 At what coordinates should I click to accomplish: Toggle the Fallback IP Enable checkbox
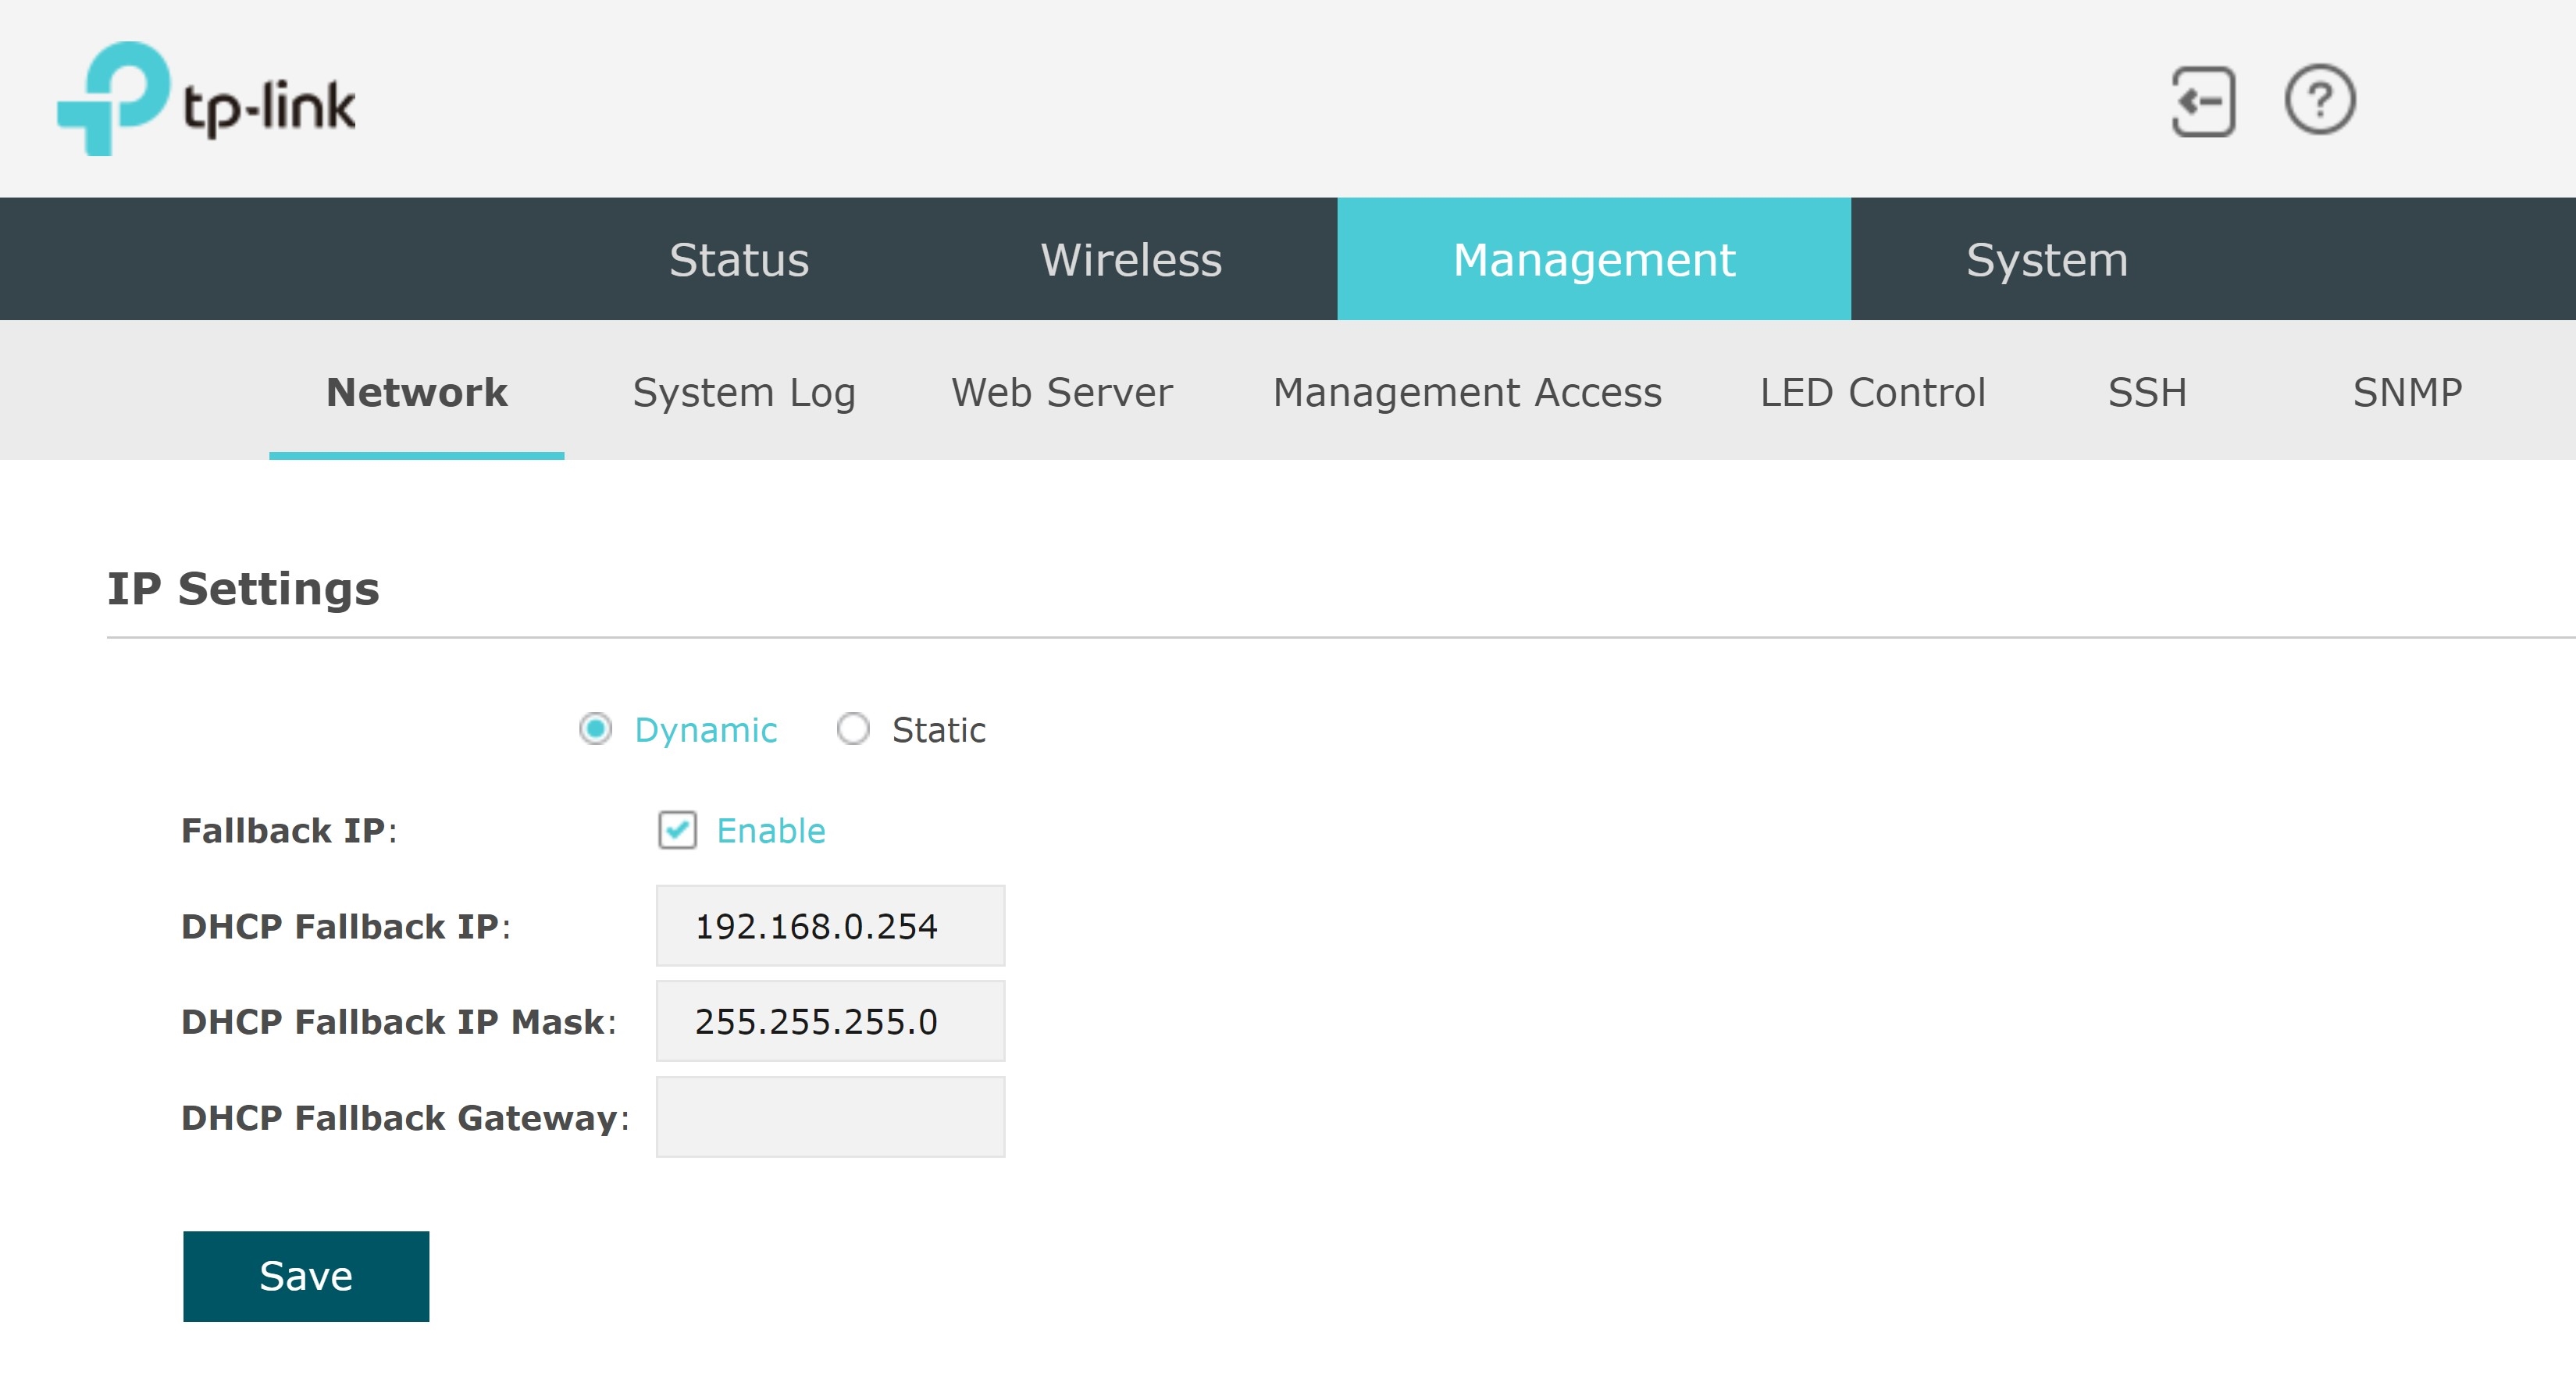pyautogui.click(x=677, y=830)
